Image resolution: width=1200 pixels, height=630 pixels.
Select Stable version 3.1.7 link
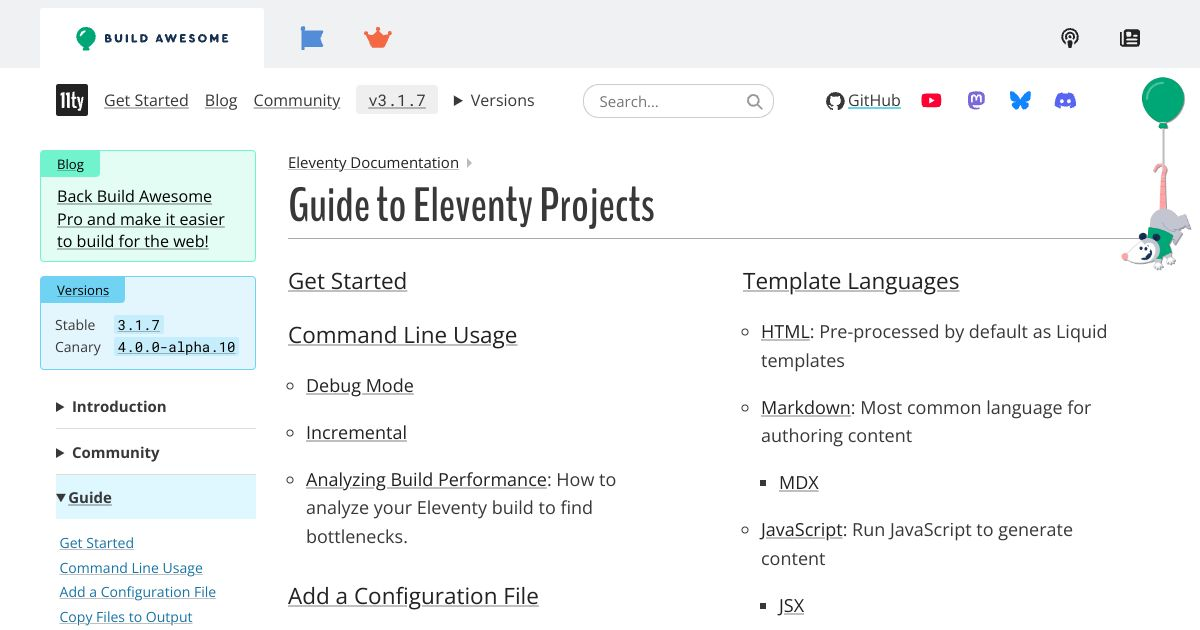tap(139, 325)
